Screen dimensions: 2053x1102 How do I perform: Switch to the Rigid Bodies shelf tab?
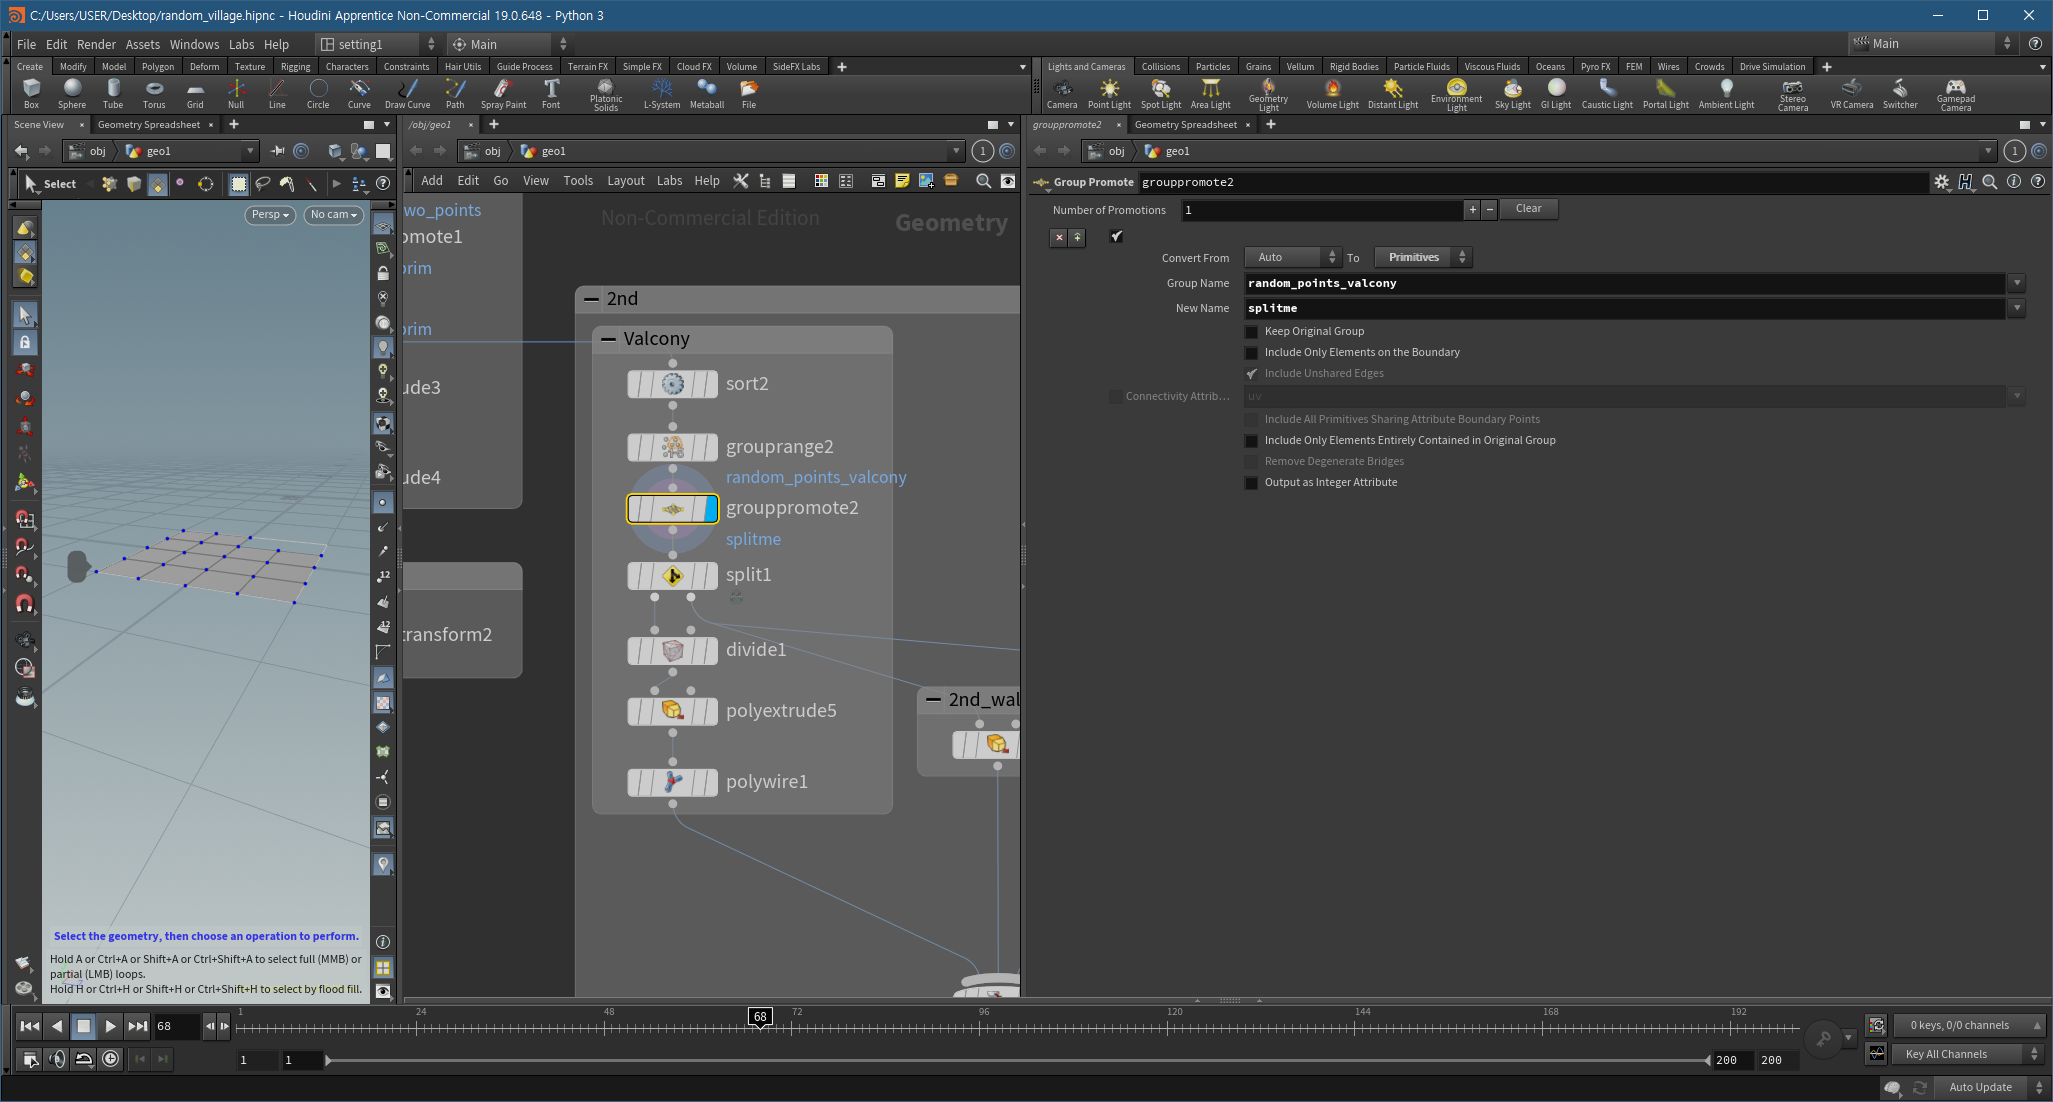click(1353, 67)
